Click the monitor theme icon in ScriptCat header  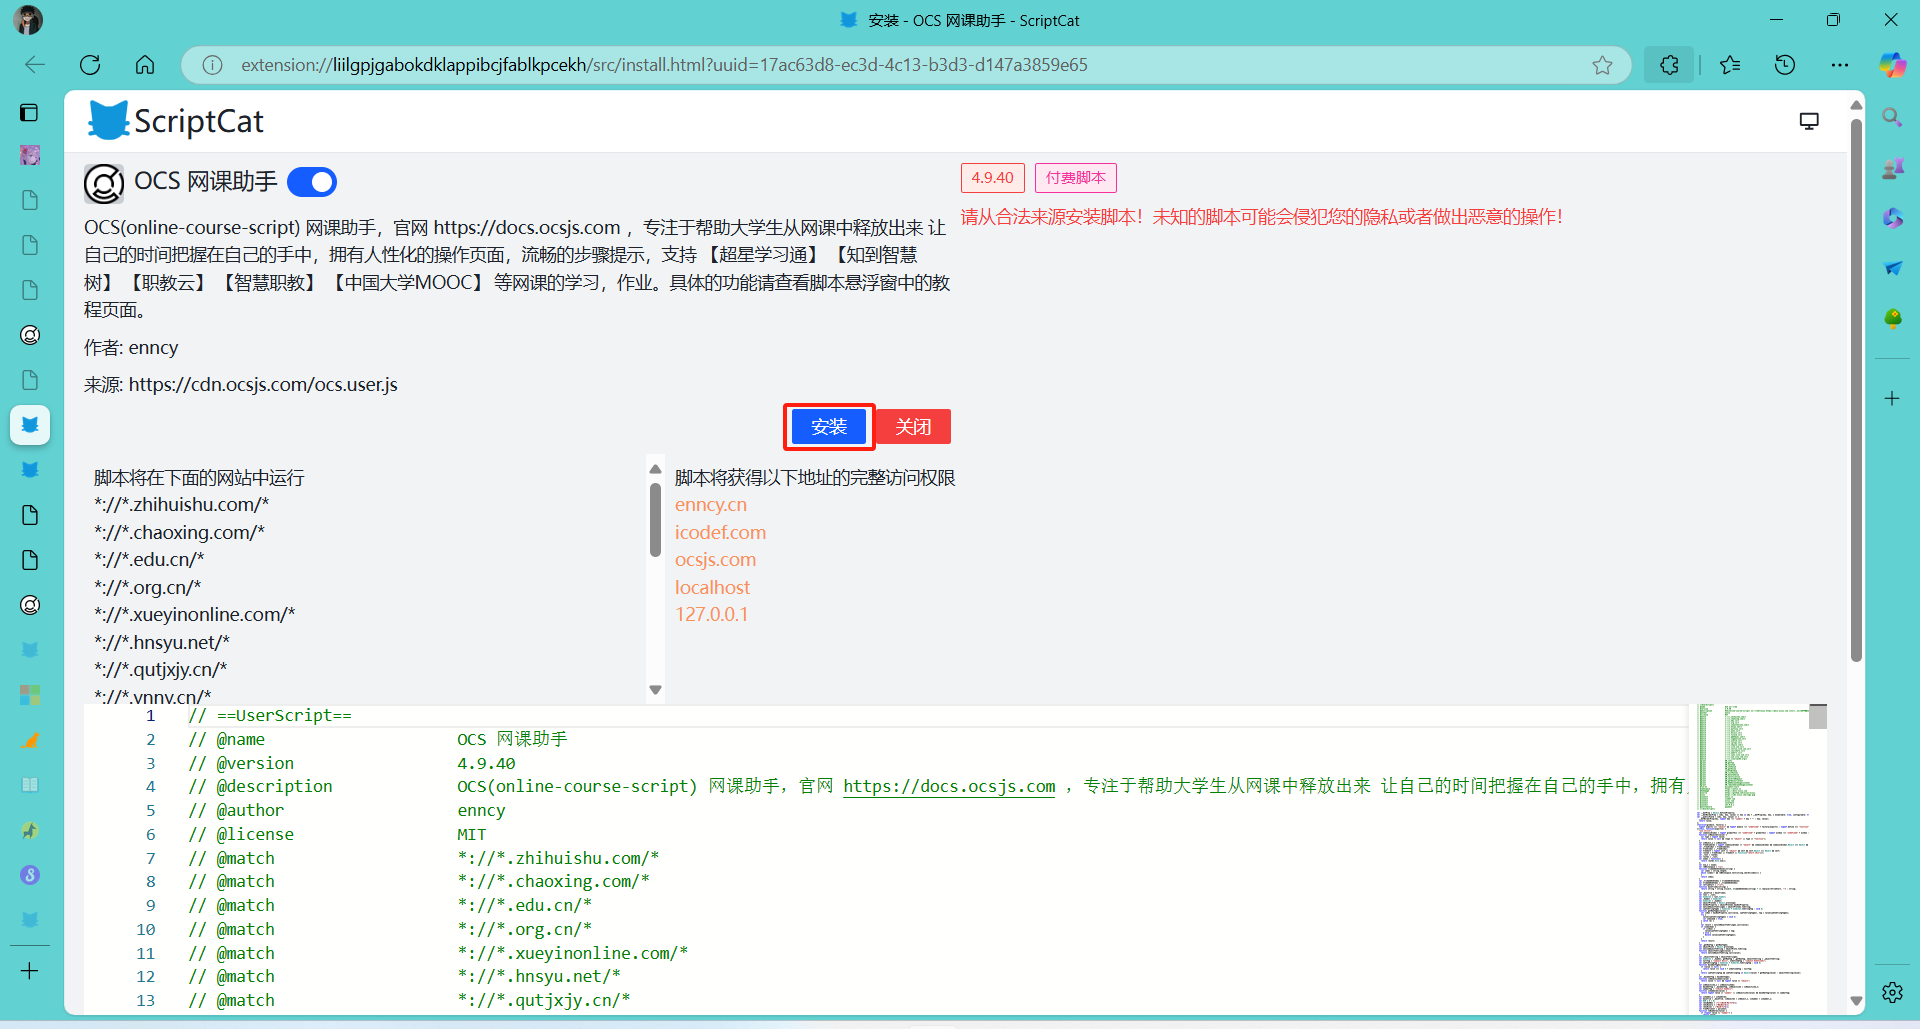point(1809,121)
